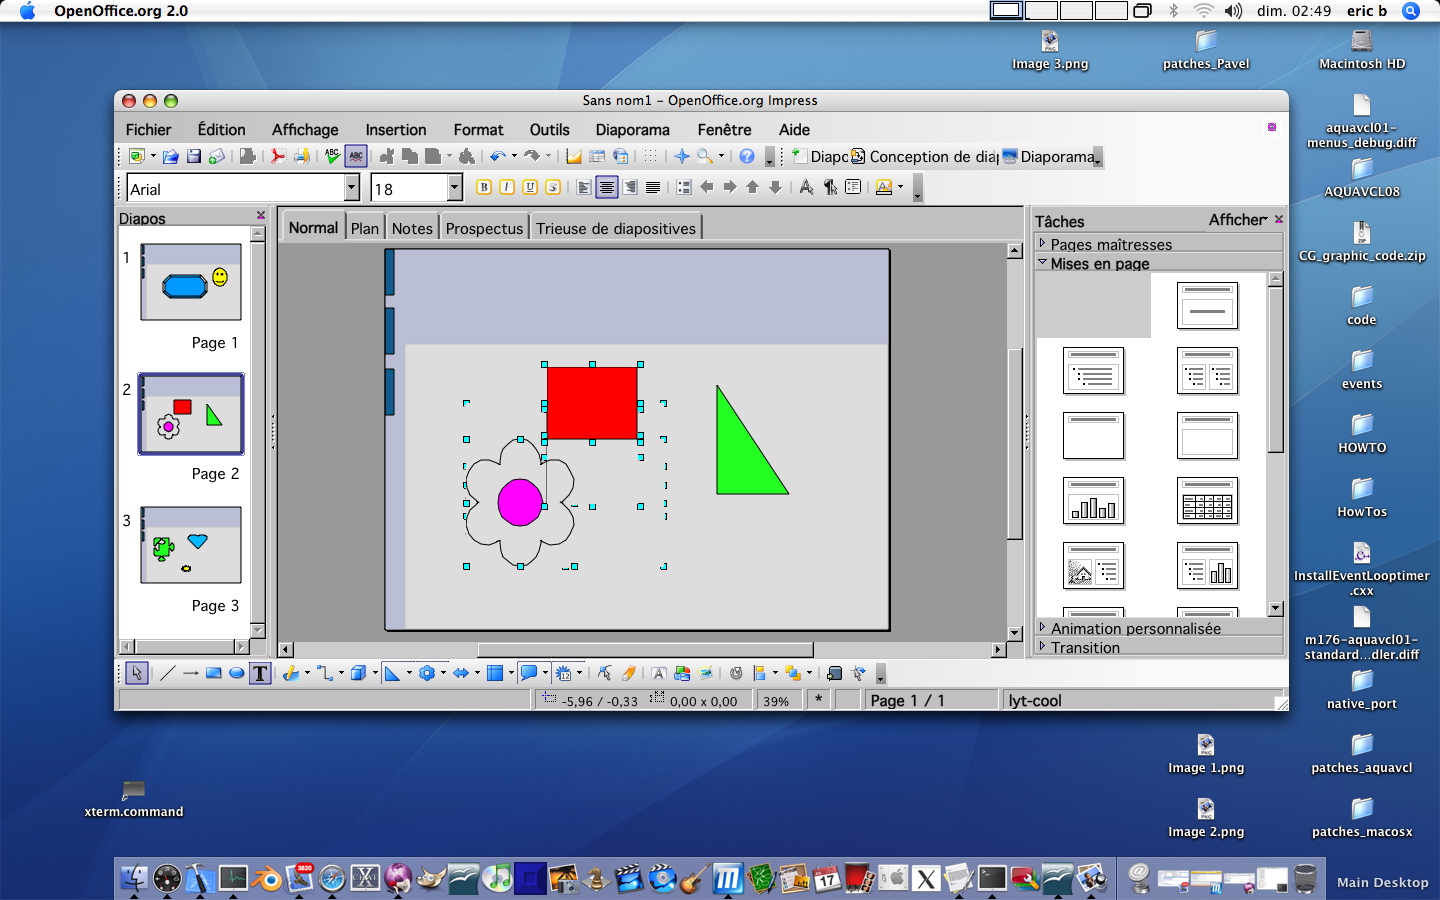Toggle Underline formatting
Image resolution: width=1440 pixels, height=900 pixels.
530,187
